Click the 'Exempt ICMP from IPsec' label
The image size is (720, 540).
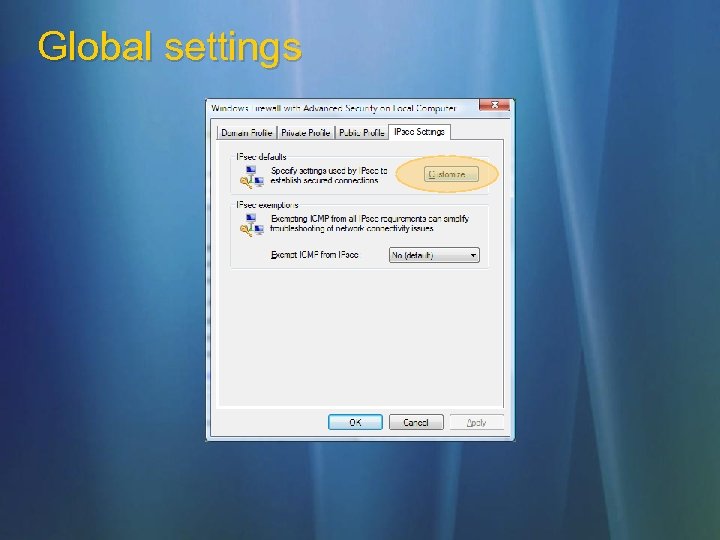pos(315,255)
